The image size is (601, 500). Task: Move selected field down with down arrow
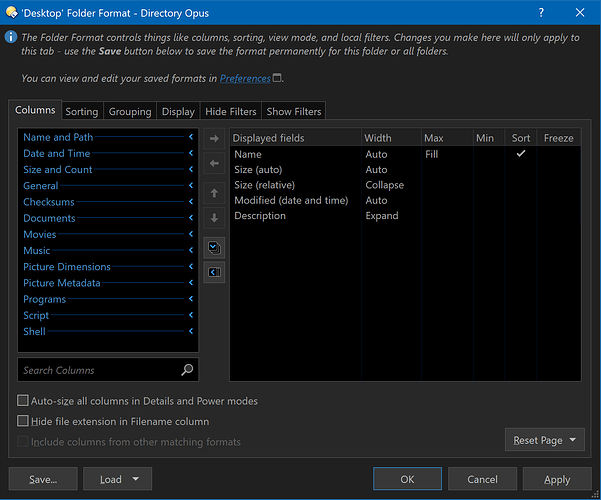tap(214, 218)
